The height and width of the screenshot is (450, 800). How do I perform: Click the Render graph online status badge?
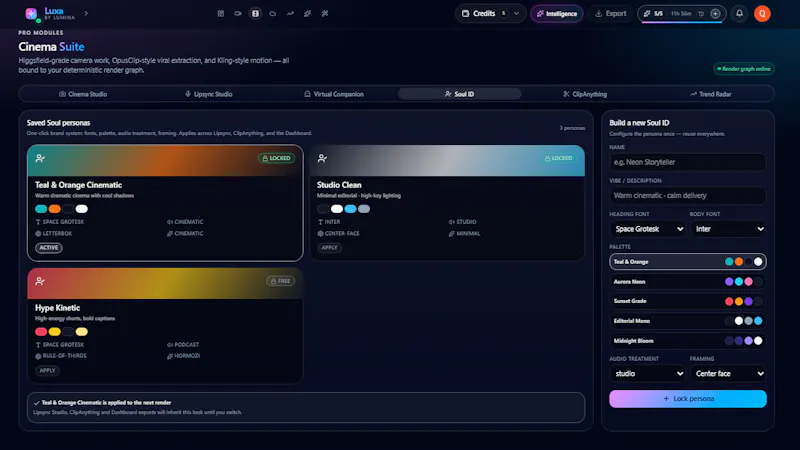(x=743, y=69)
